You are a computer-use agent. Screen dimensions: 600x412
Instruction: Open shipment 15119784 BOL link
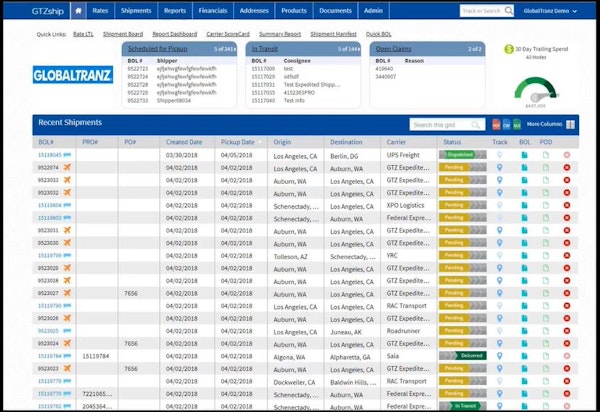click(x=49, y=356)
